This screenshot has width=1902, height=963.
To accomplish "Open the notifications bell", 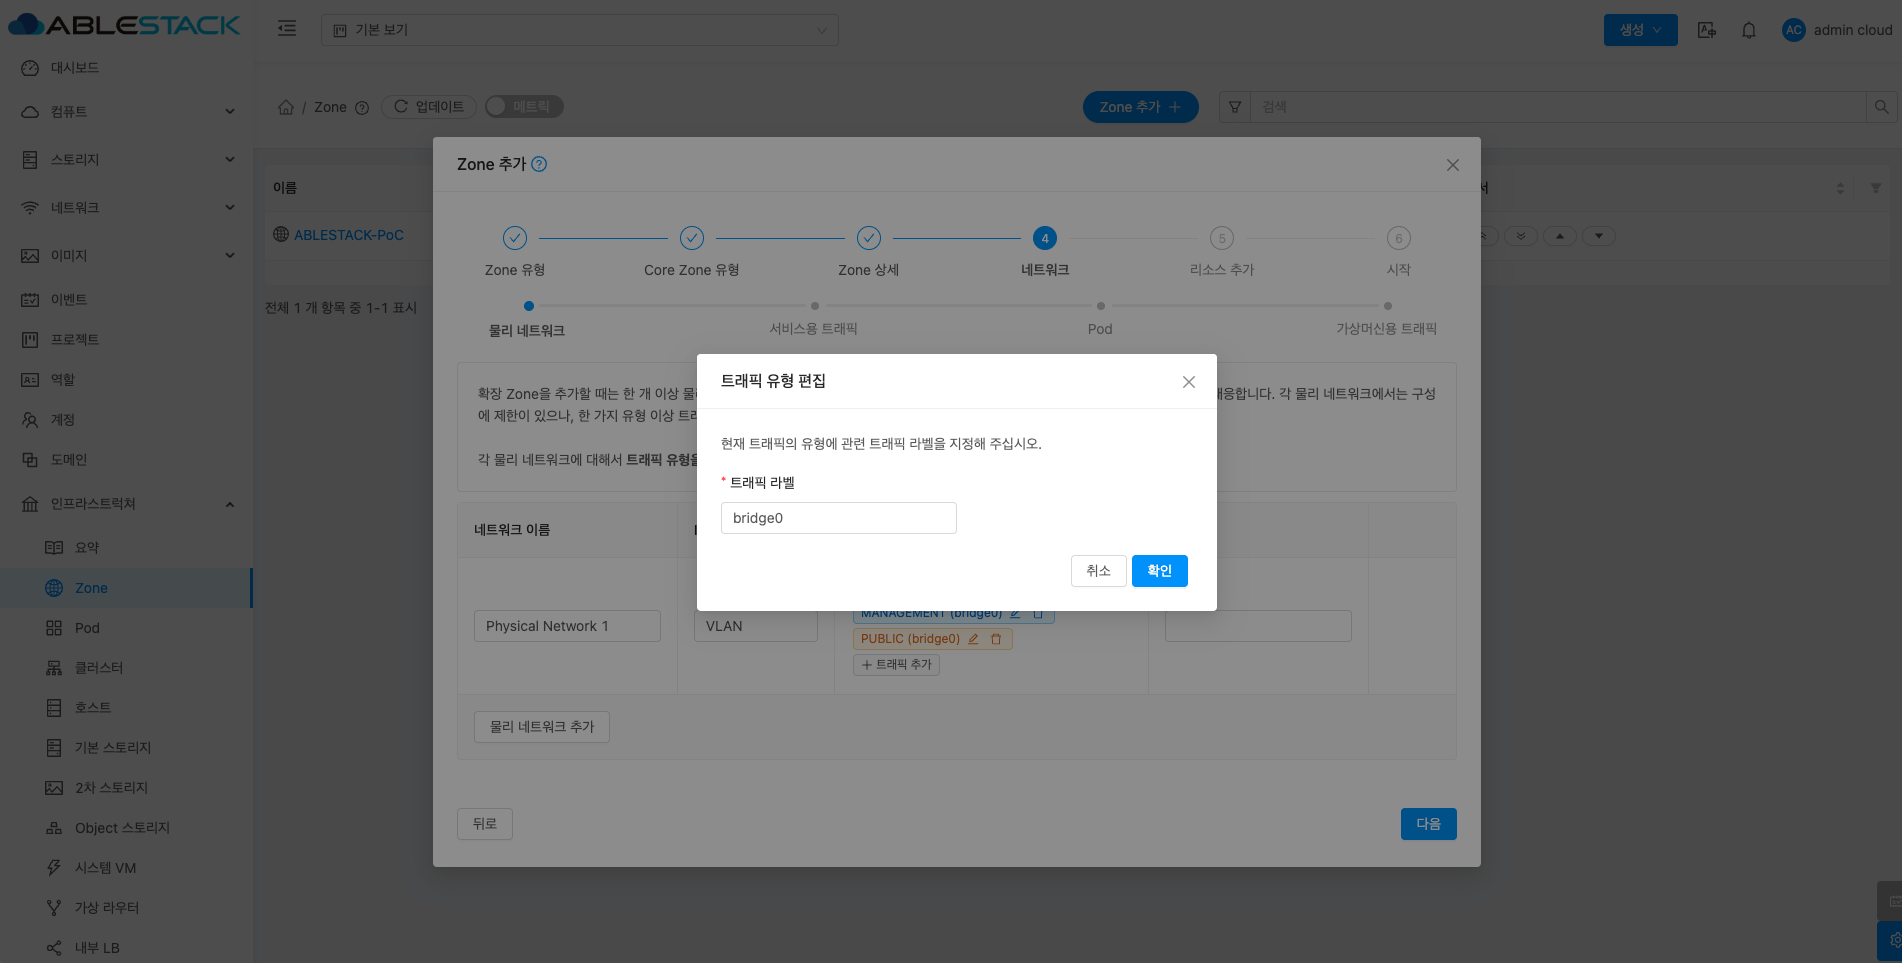I will 1749,30.
